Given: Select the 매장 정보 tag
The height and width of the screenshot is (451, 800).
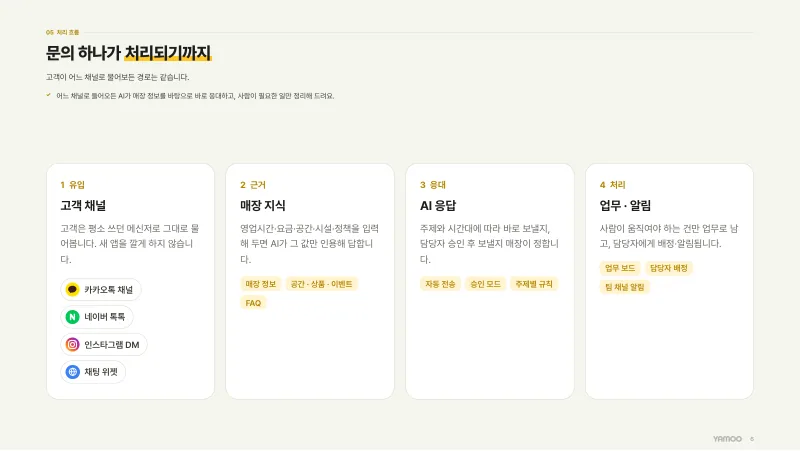Looking at the screenshot, I should [261, 284].
